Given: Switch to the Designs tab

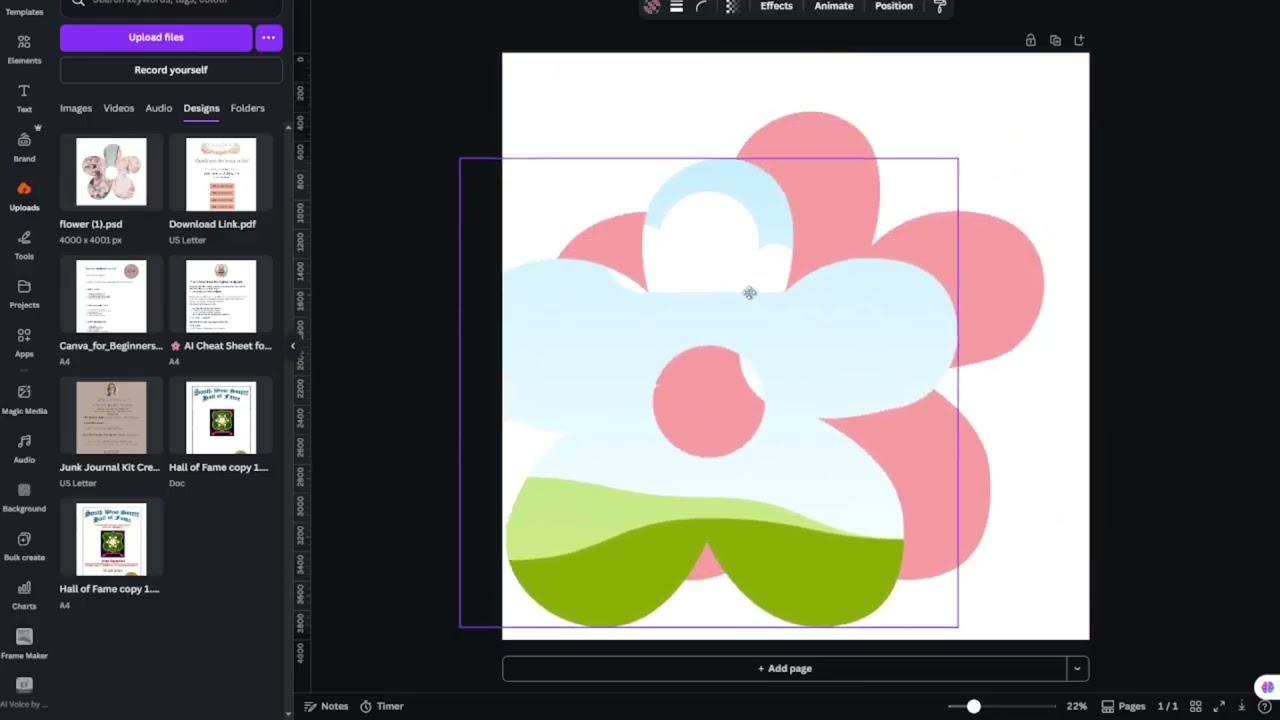Looking at the screenshot, I should tap(201, 108).
